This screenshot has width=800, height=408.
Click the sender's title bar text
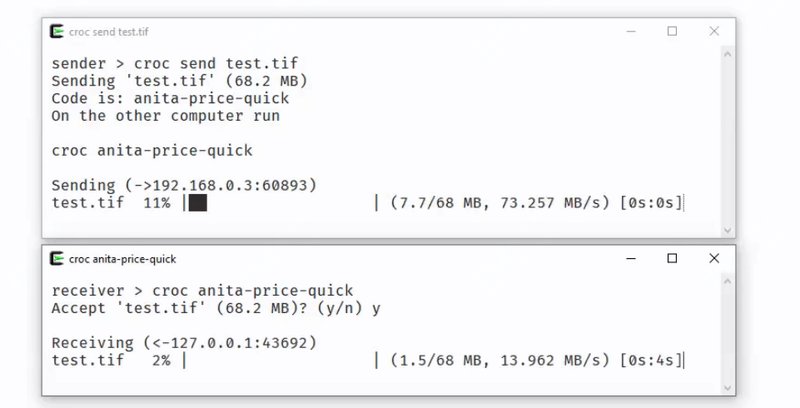[106, 32]
